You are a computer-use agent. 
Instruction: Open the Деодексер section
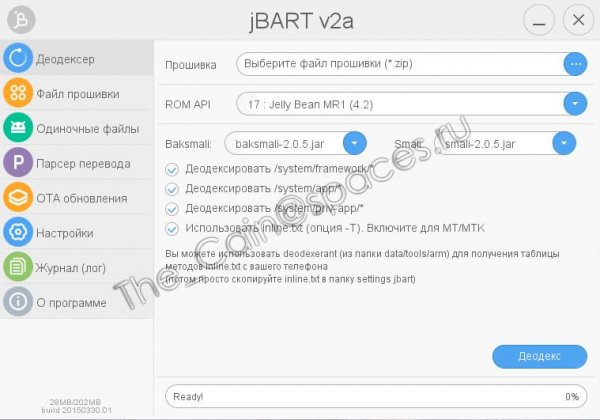77,58
